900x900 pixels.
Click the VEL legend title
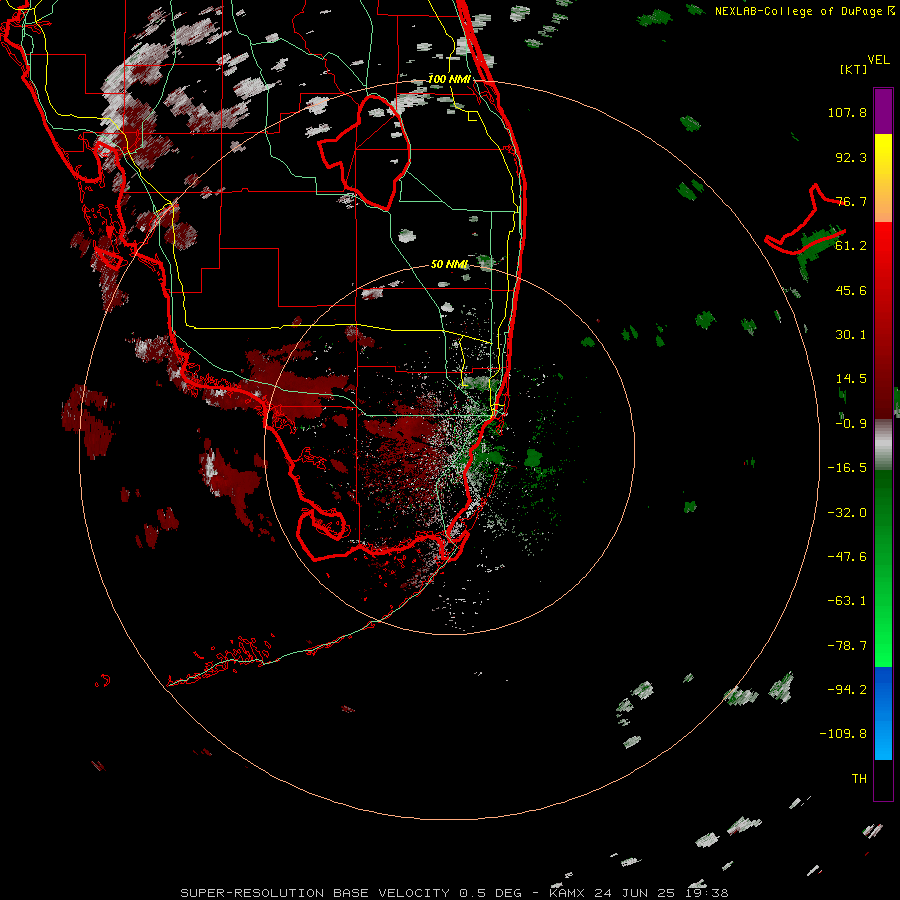(x=878, y=60)
